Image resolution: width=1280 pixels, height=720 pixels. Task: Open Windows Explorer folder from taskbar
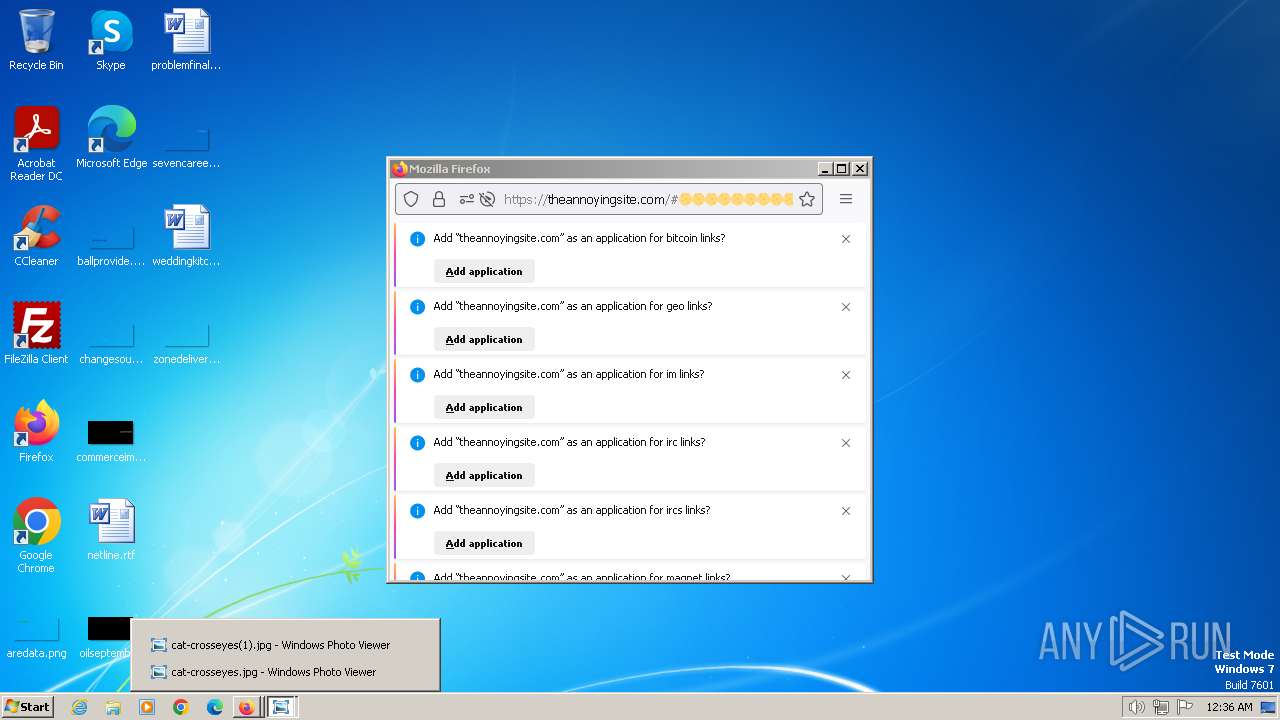coord(113,707)
